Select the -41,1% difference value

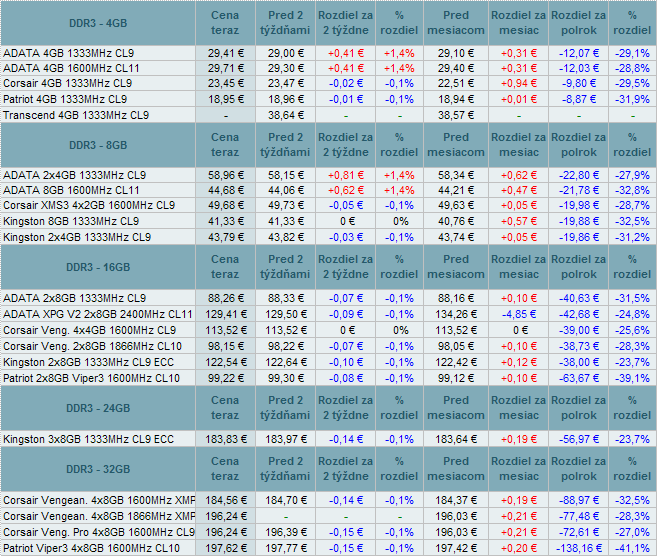[x=632, y=548]
